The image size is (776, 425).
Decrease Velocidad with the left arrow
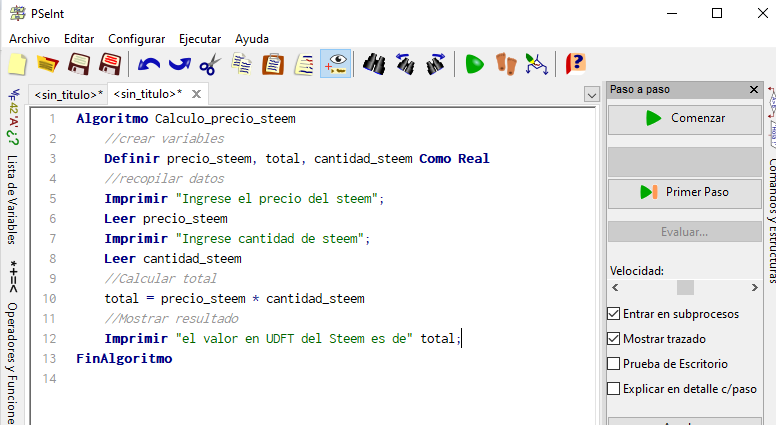(615, 287)
